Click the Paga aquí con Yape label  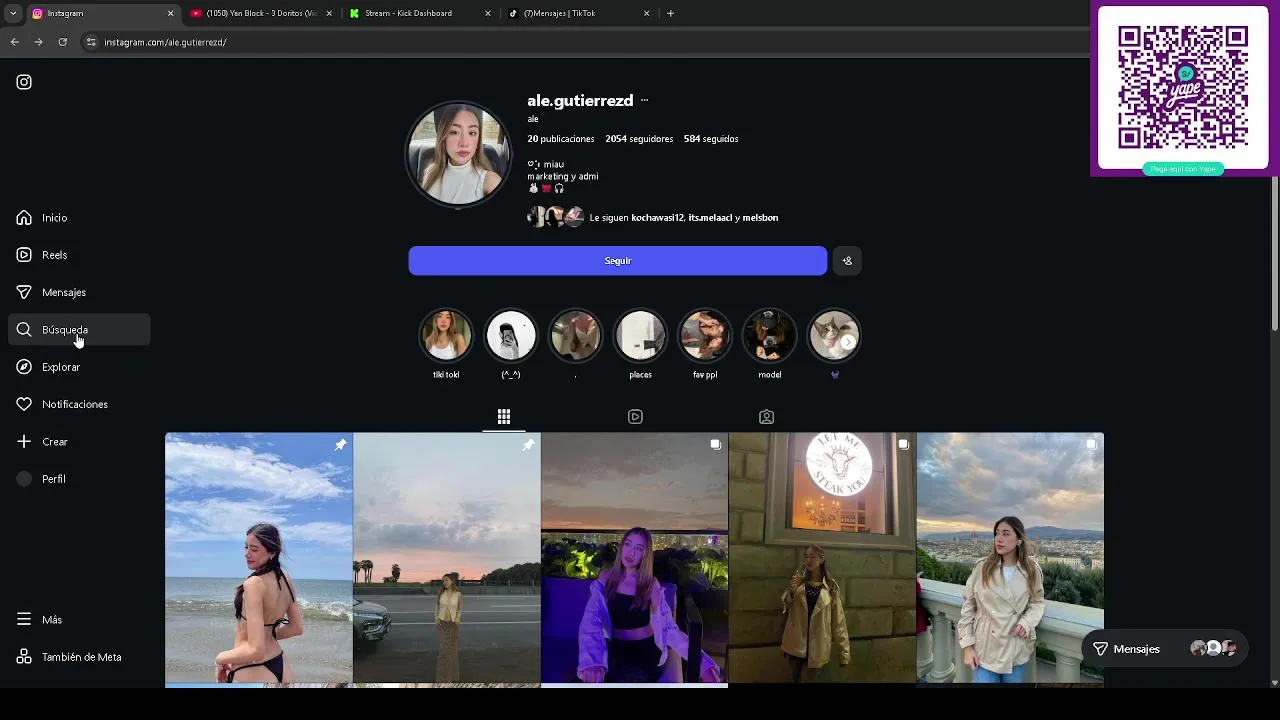coord(1183,169)
